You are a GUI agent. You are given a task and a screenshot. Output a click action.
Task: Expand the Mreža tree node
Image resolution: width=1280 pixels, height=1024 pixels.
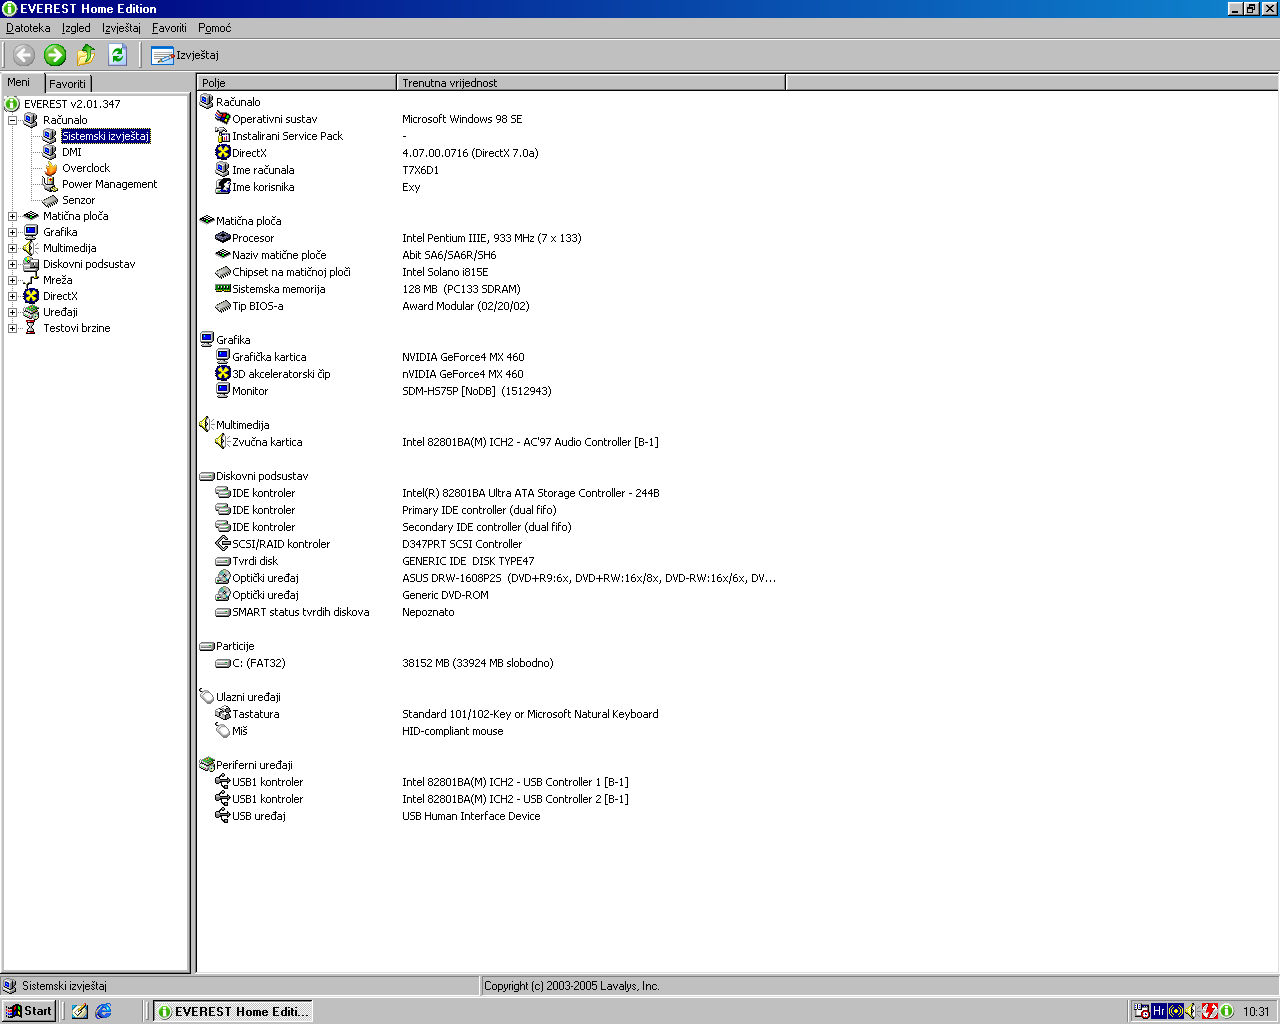click(x=13, y=280)
